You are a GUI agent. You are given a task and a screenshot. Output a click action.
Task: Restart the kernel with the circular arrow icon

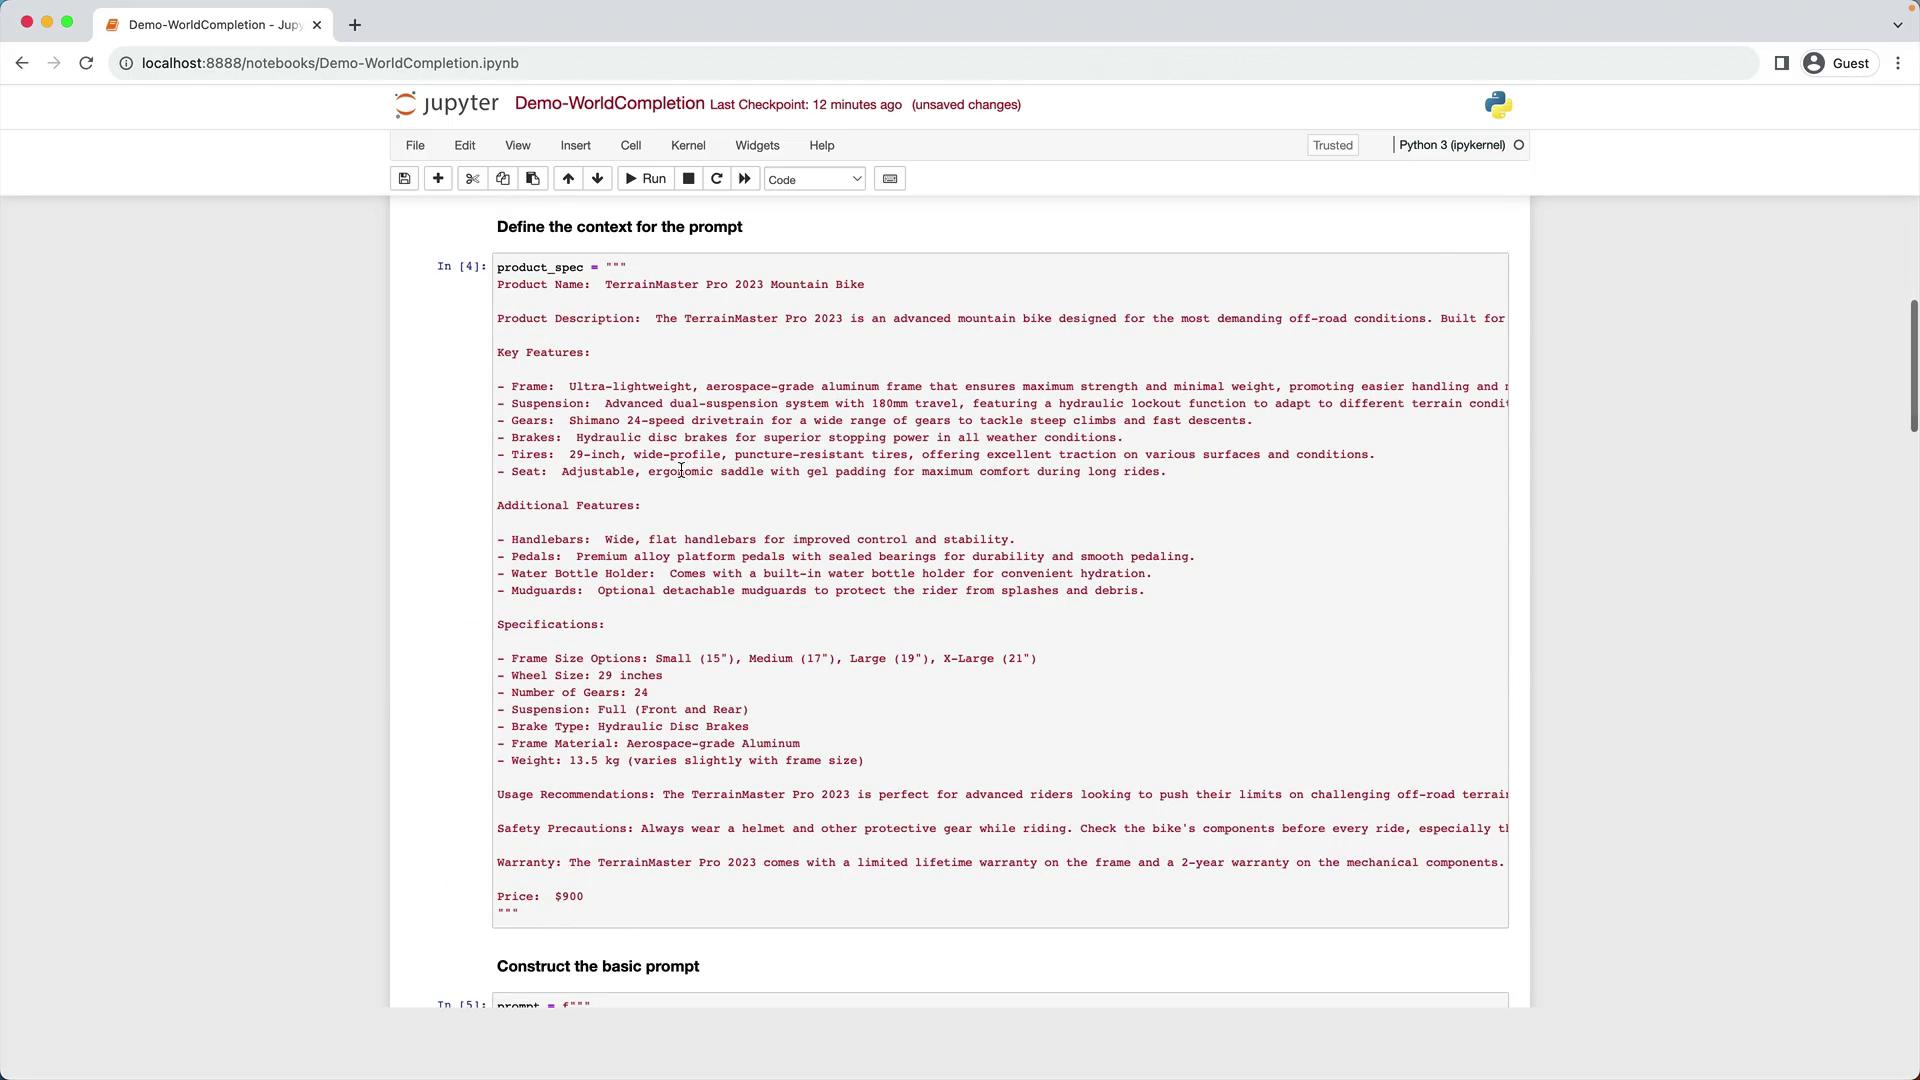(x=716, y=179)
